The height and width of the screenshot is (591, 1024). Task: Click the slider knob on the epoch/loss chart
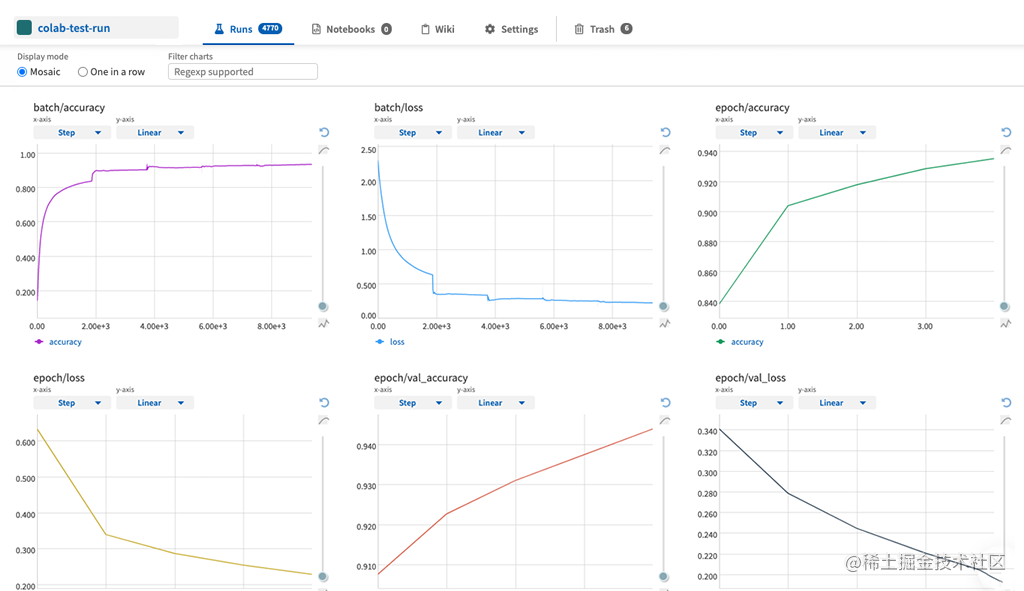(x=323, y=577)
